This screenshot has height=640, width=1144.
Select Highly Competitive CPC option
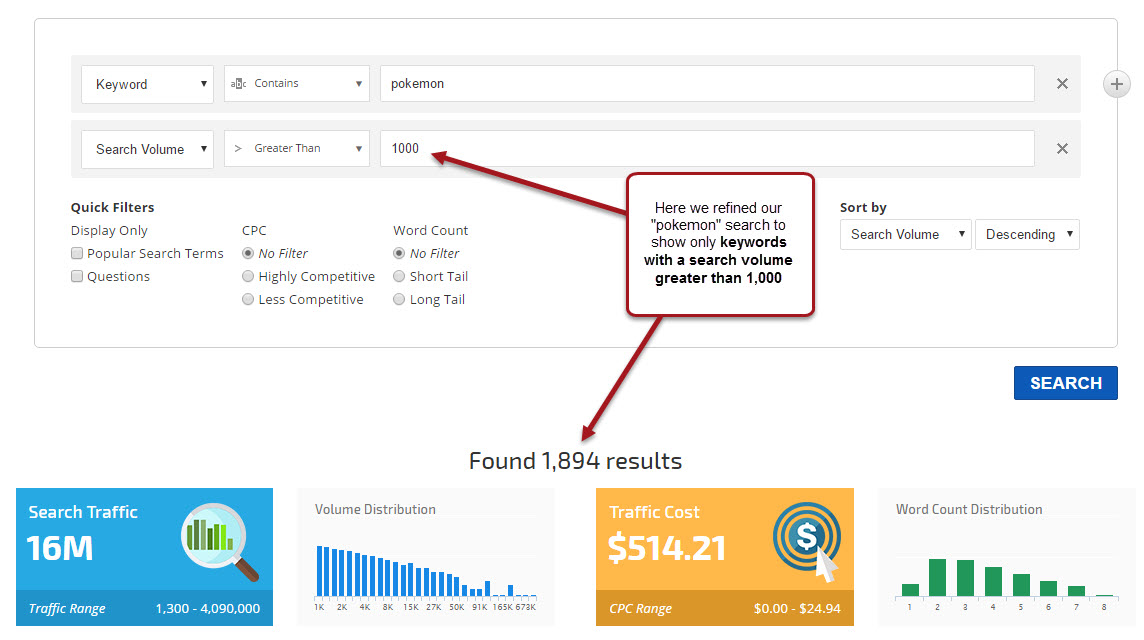pyautogui.click(x=248, y=277)
